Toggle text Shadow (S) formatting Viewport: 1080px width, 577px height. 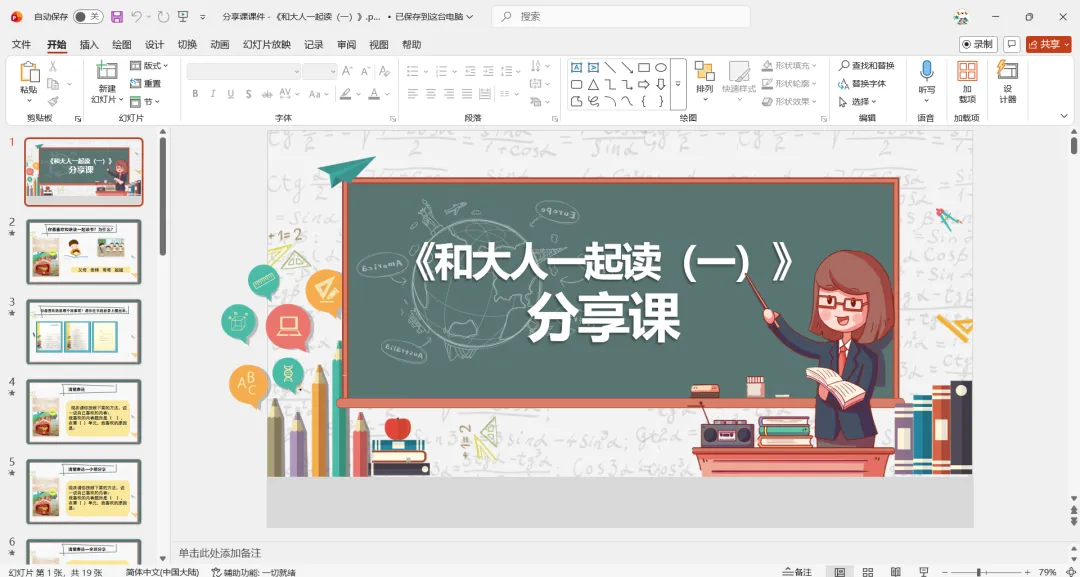[248, 94]
